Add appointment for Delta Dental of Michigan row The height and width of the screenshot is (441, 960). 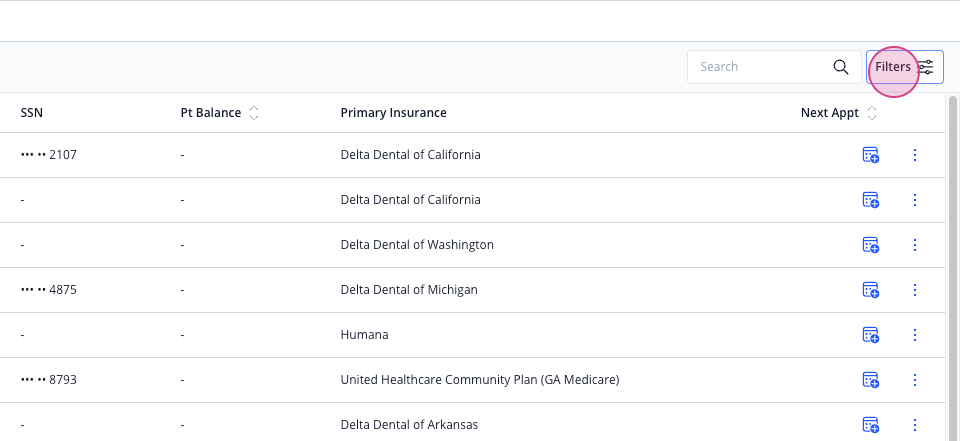coord(871,290)
